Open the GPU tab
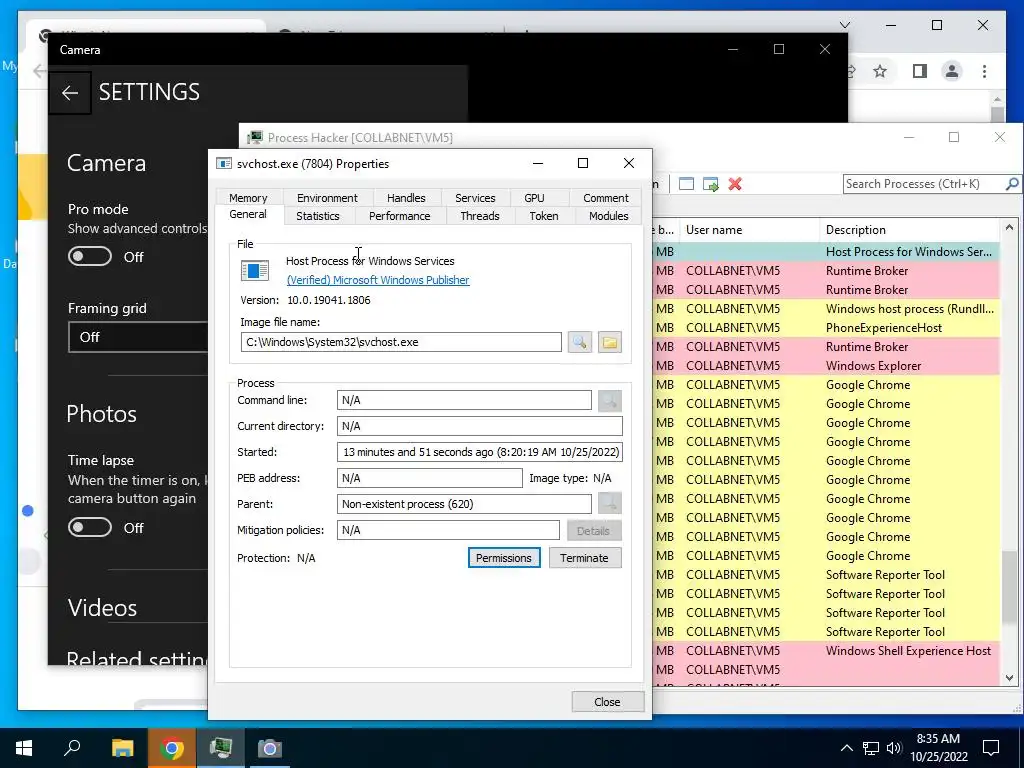Viewport: 1024px width, 768px height. [x=534, y=198]
